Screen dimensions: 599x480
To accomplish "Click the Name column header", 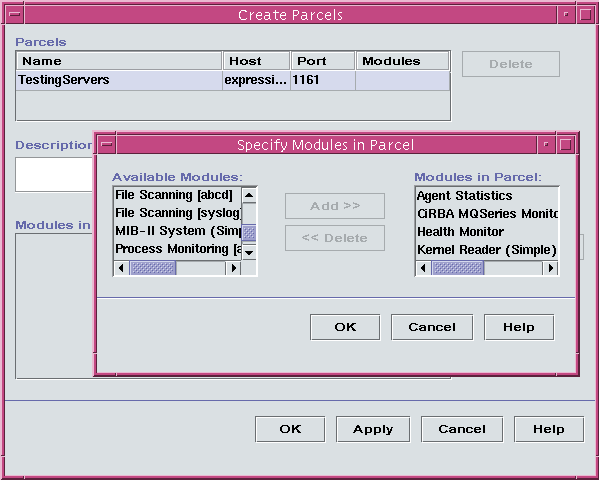I will [119, 61].
